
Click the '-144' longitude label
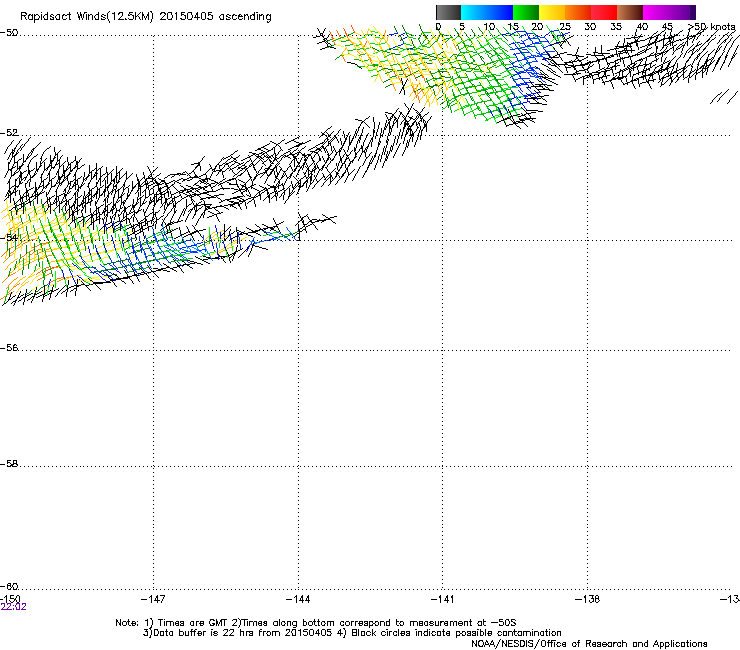point(298,599)
